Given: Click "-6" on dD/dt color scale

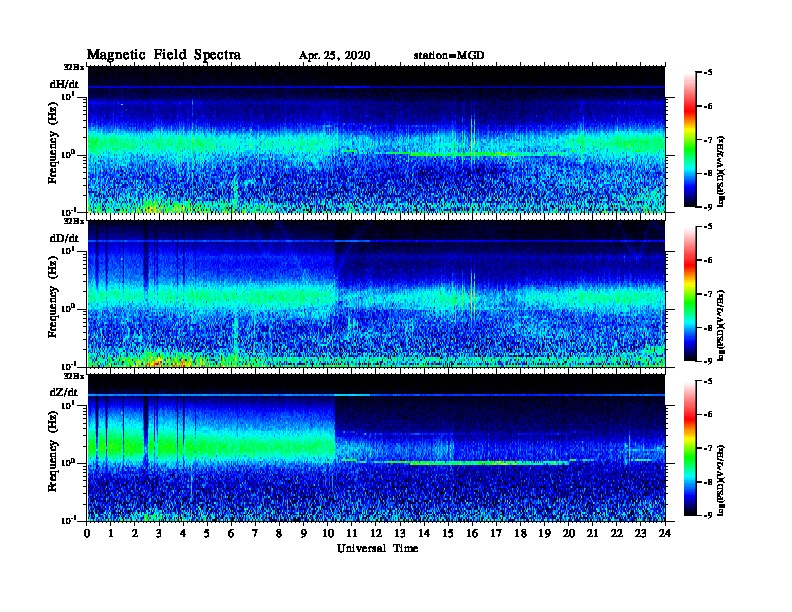Looking at the screenshot, I should [x=709, y=261].
